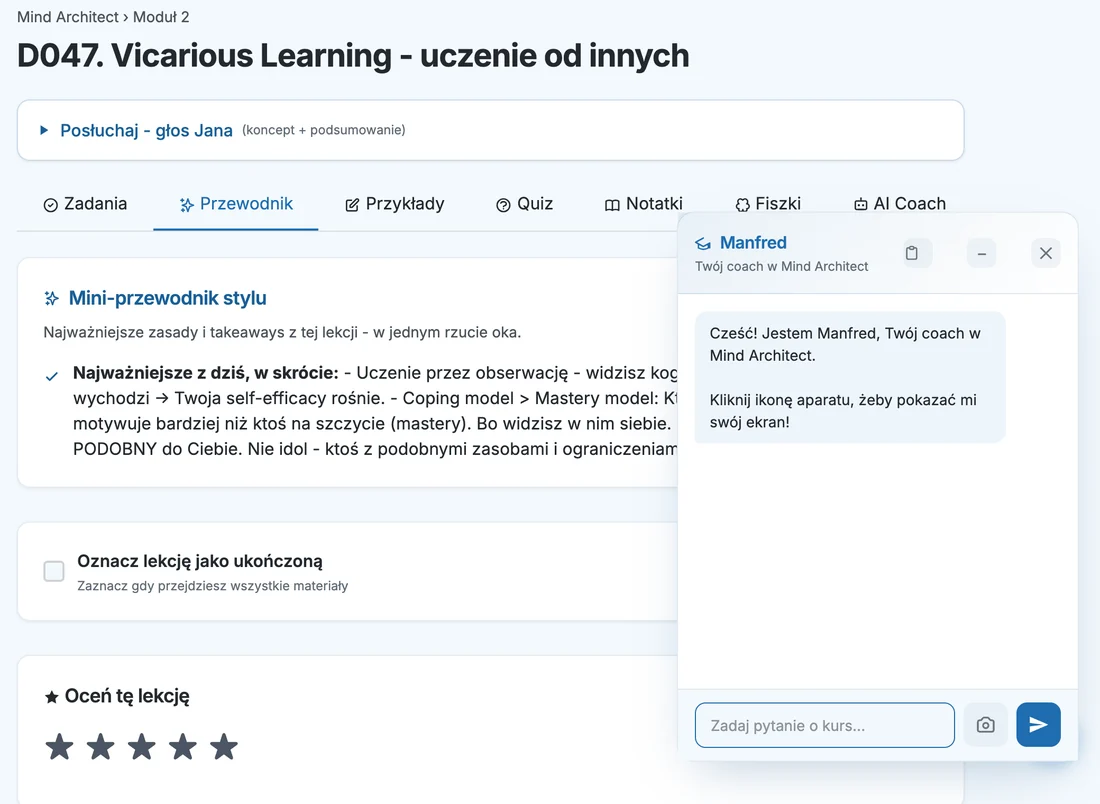Screen dimensions: 1100x804
Task: Focus the Zadaj pytanie o kurs input
Action: [x=824, y=725]
